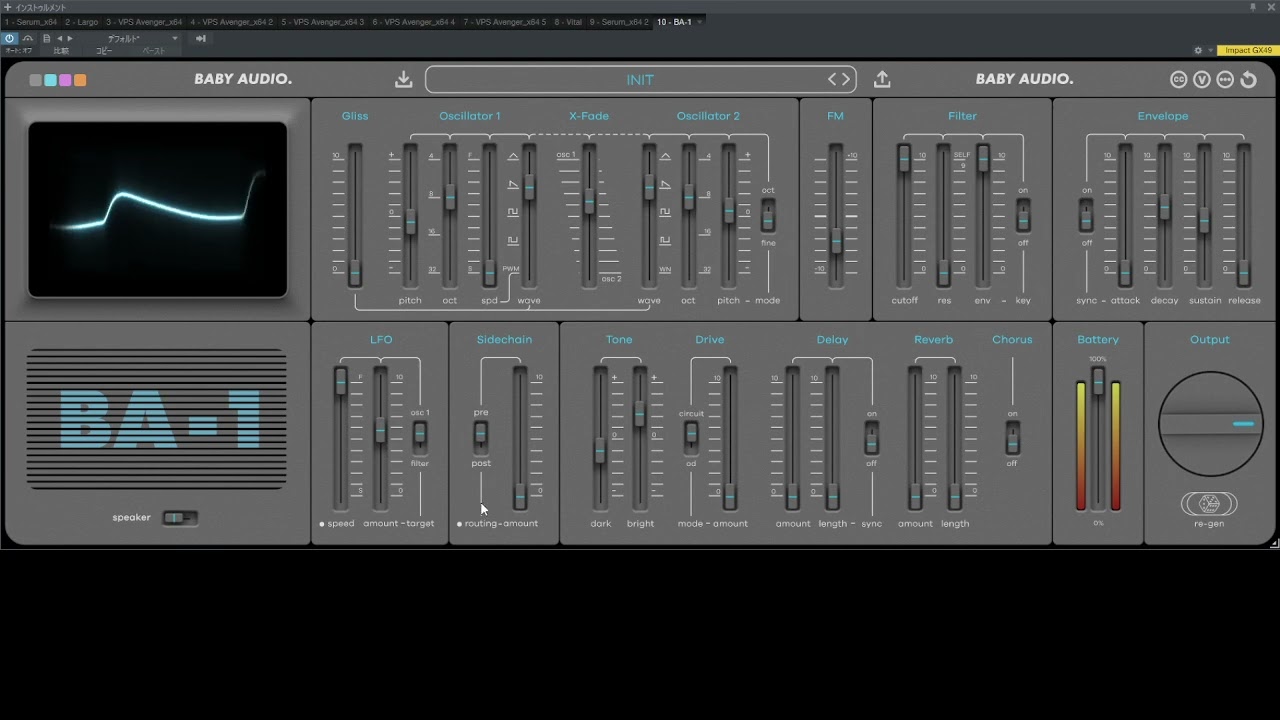Viewport: 1280px width, 720px height.
Task: Toggle Sidechain routing pre/post switch
Action: click(x=481, y=437)
